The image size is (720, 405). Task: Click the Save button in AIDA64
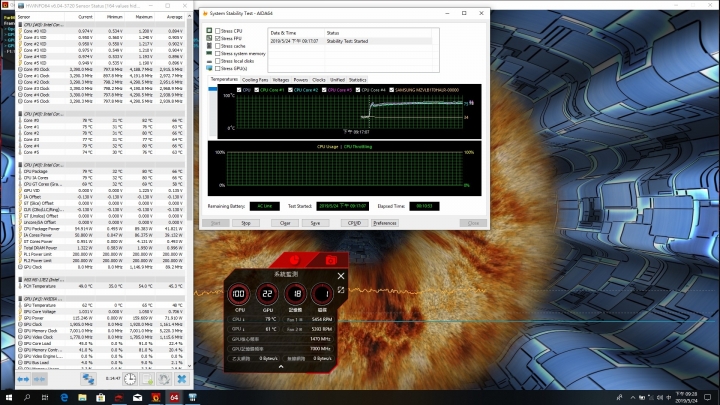click(x=315, y=223)
